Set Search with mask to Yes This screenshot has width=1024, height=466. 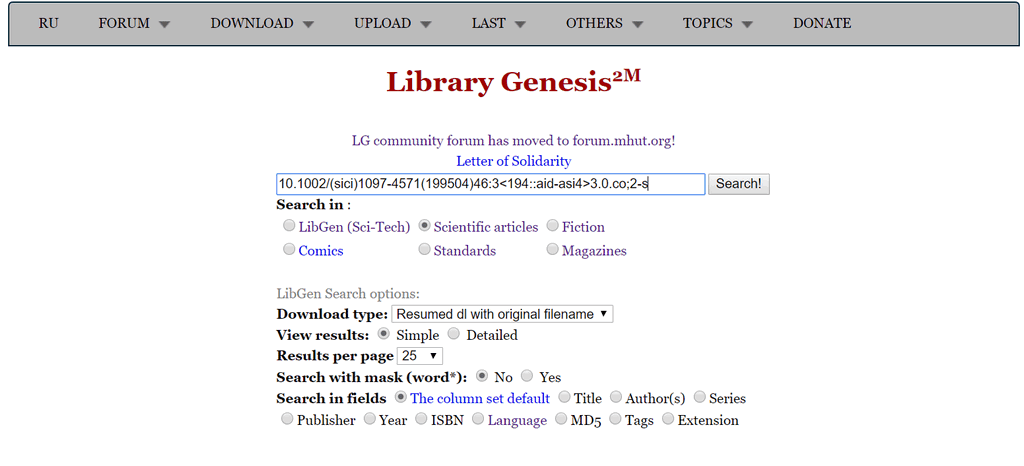pos(528,376)
